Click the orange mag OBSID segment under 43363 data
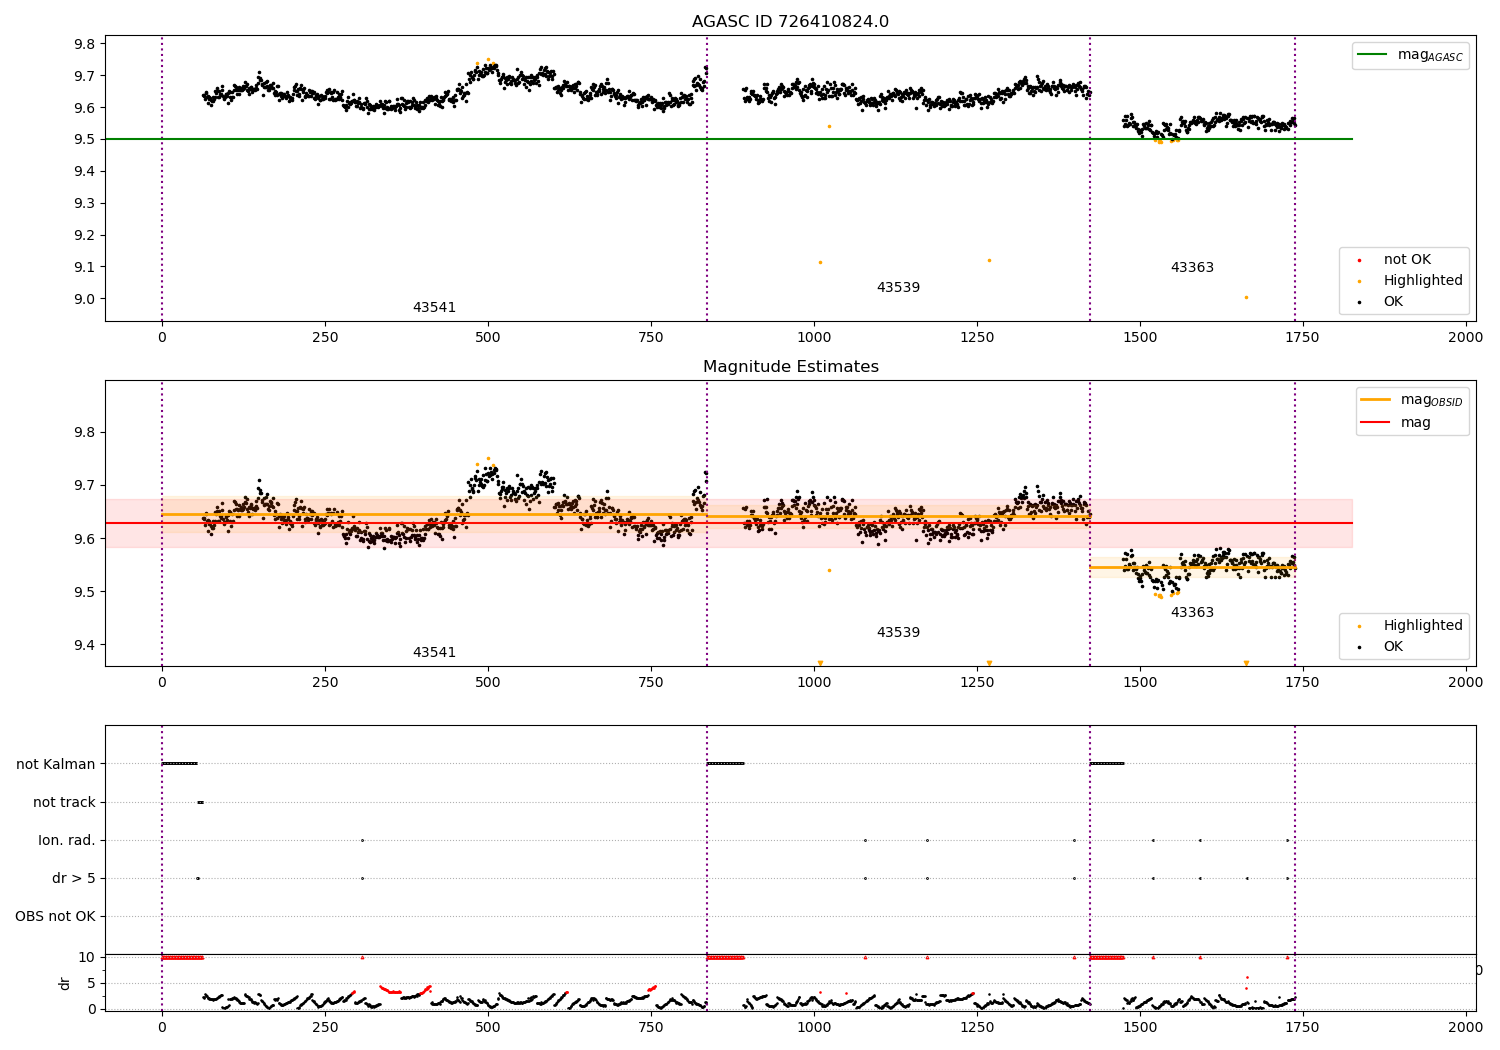The height and width of the screenshot is (1050, 1500). [1192, 567]
